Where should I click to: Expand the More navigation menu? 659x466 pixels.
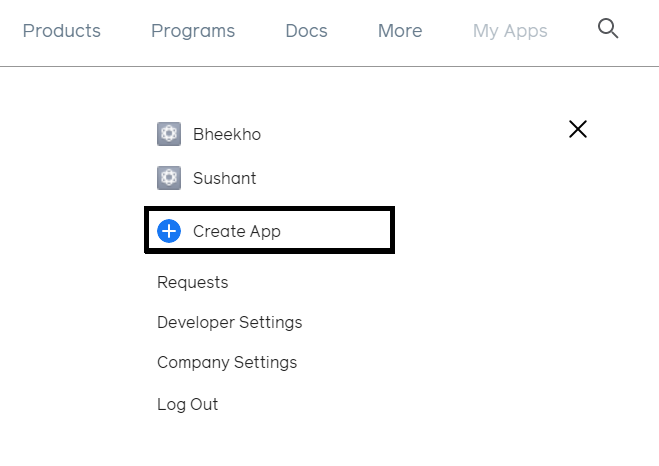point(400,31)
